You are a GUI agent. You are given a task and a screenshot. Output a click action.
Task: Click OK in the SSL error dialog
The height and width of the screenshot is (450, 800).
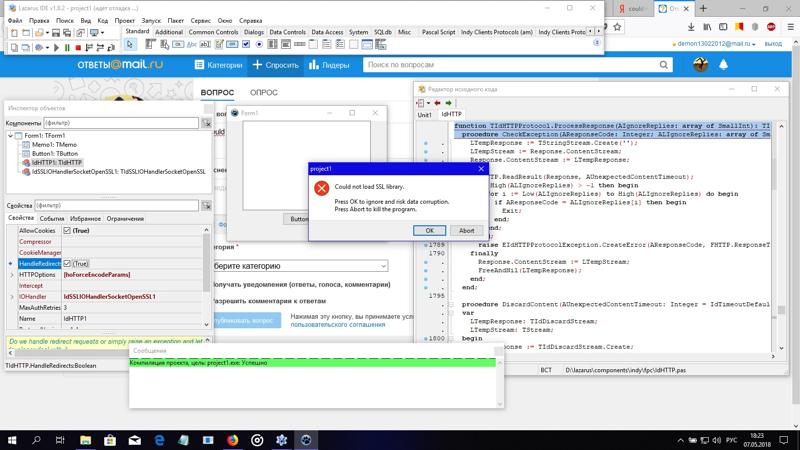(x=429, y=230)
